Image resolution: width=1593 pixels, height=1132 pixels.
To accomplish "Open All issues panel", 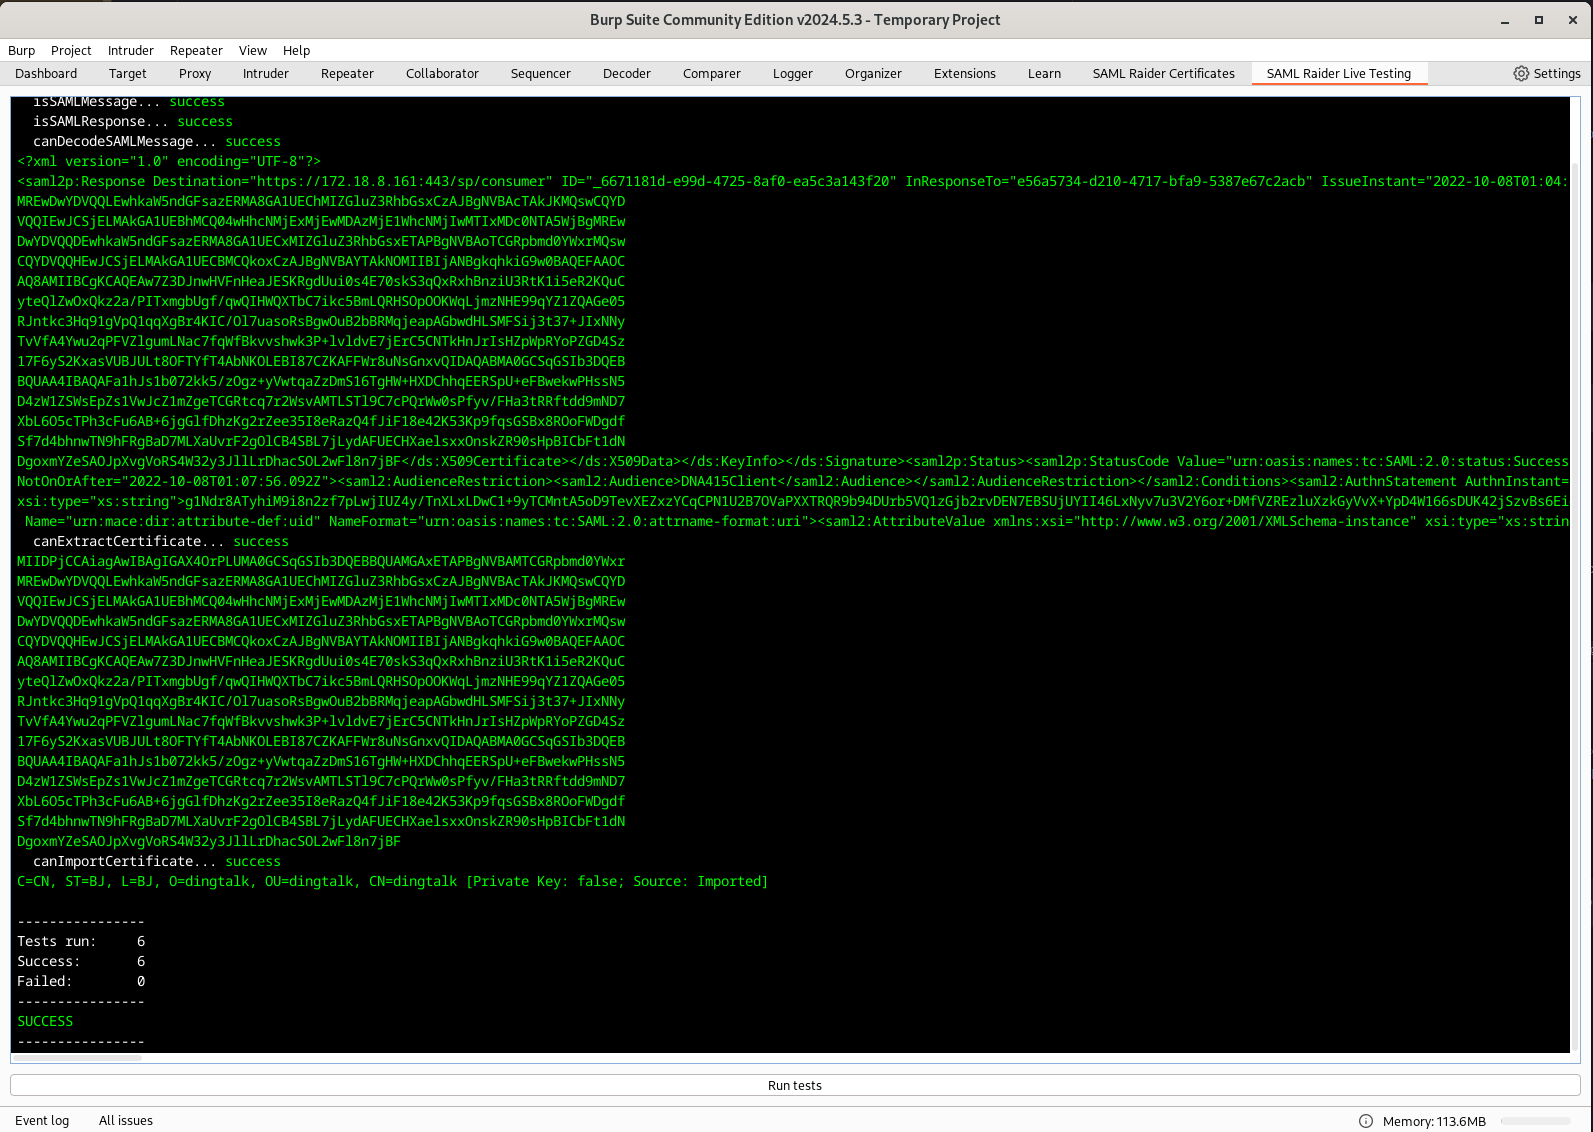I will pos(126,1120).
